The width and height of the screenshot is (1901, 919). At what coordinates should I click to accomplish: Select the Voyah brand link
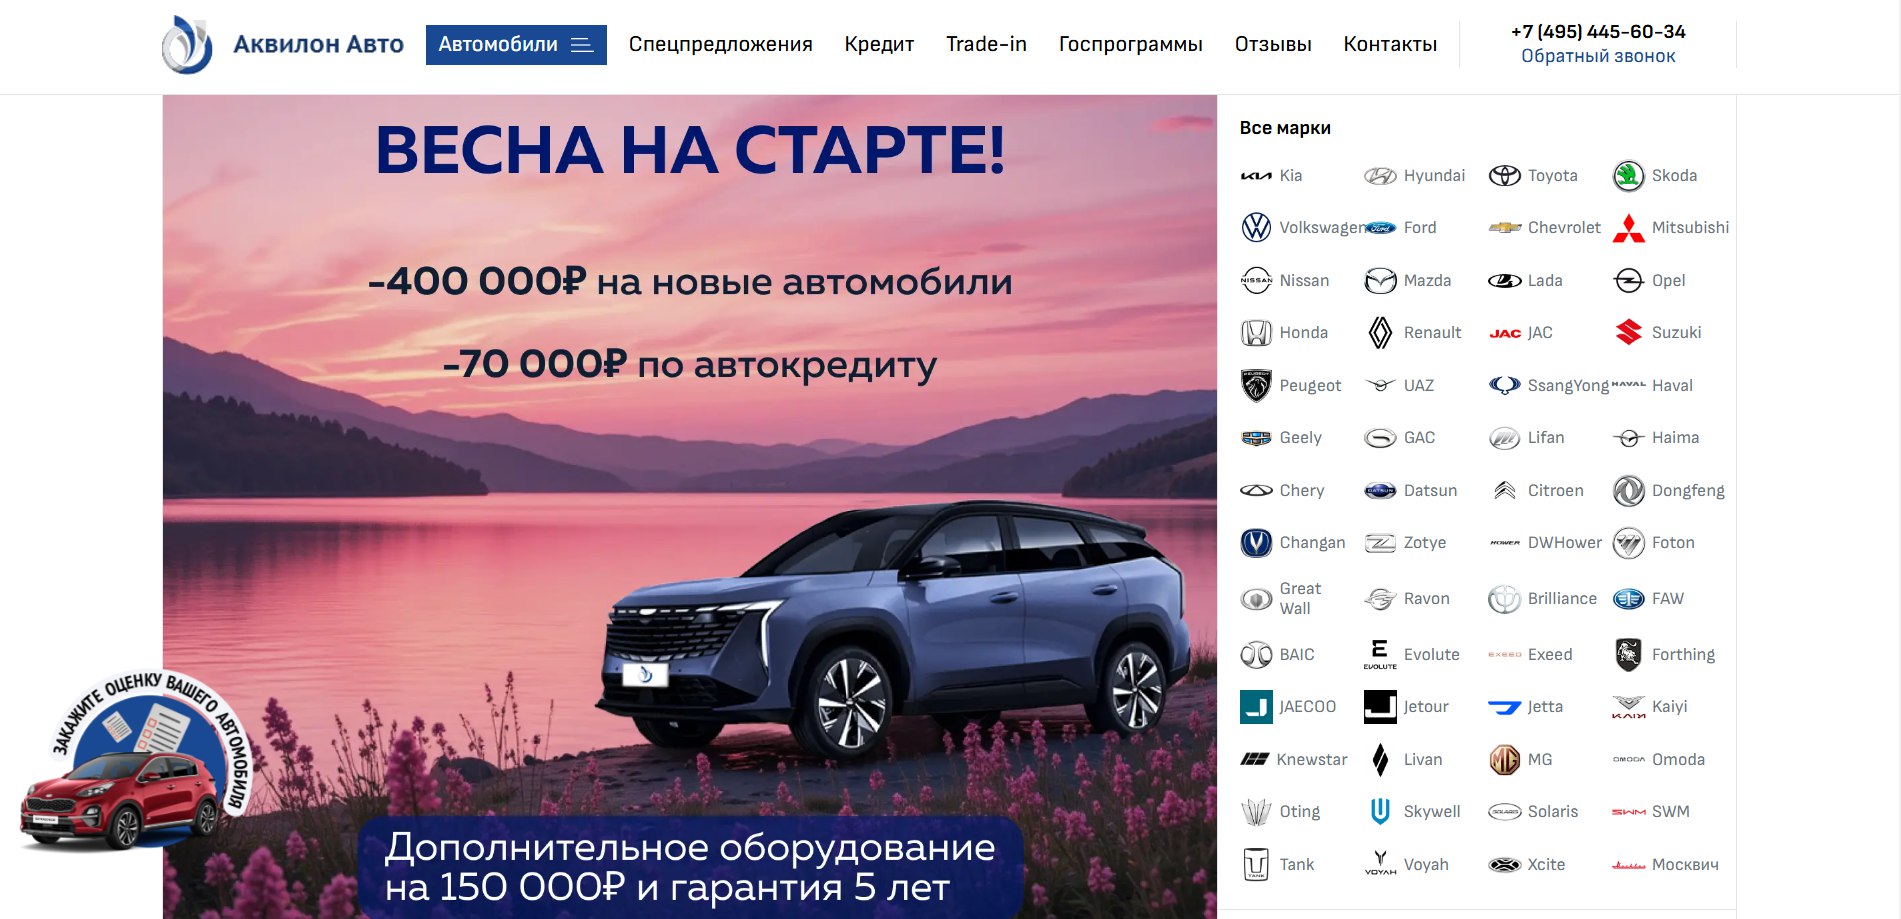tap(1406, 865)
